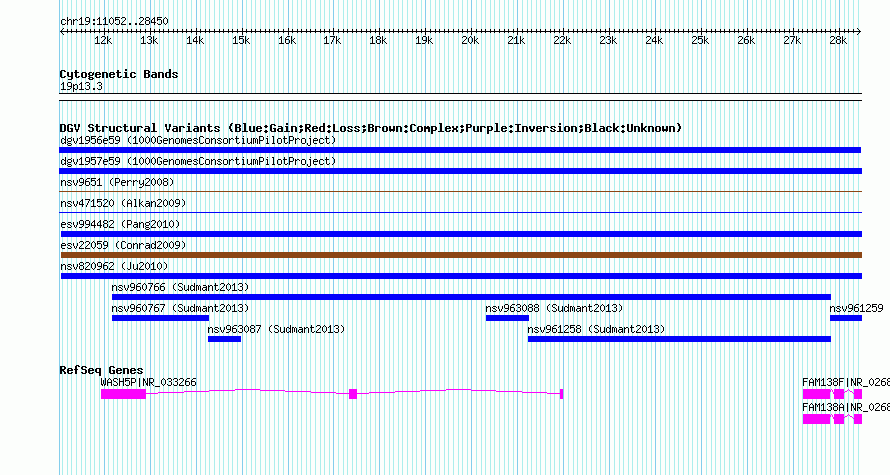Click the FAM138A large exon block
This screenshot has width=890, height=475.
[x=816, y=419]
